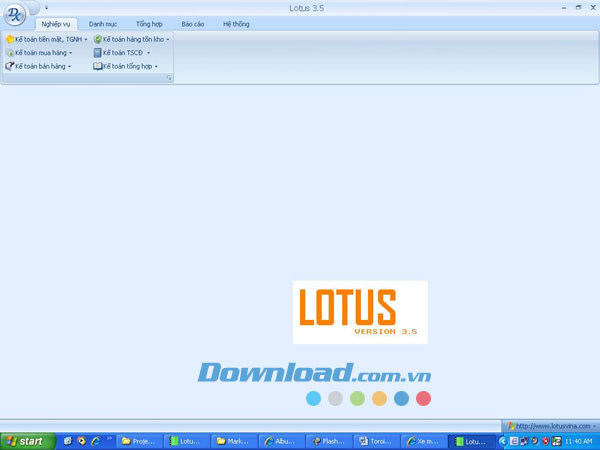Image resolution: width=600 pixels, height=450 pixels.
Task: Open the quick access toolbar customize arrow
Action: pyautogui.click(x=46, y=8)
